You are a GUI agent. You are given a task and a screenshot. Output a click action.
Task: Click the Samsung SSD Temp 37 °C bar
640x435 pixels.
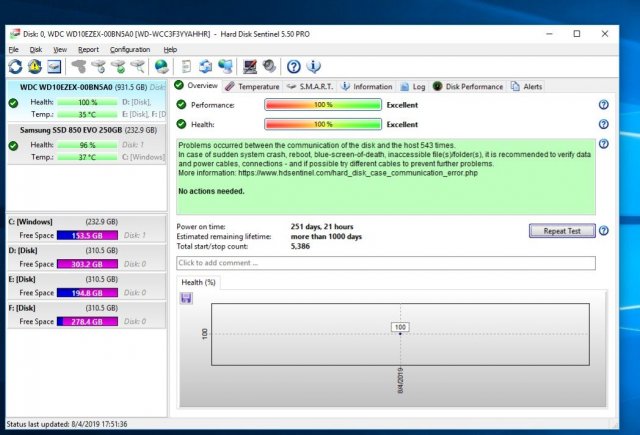(x=87, y=157)
